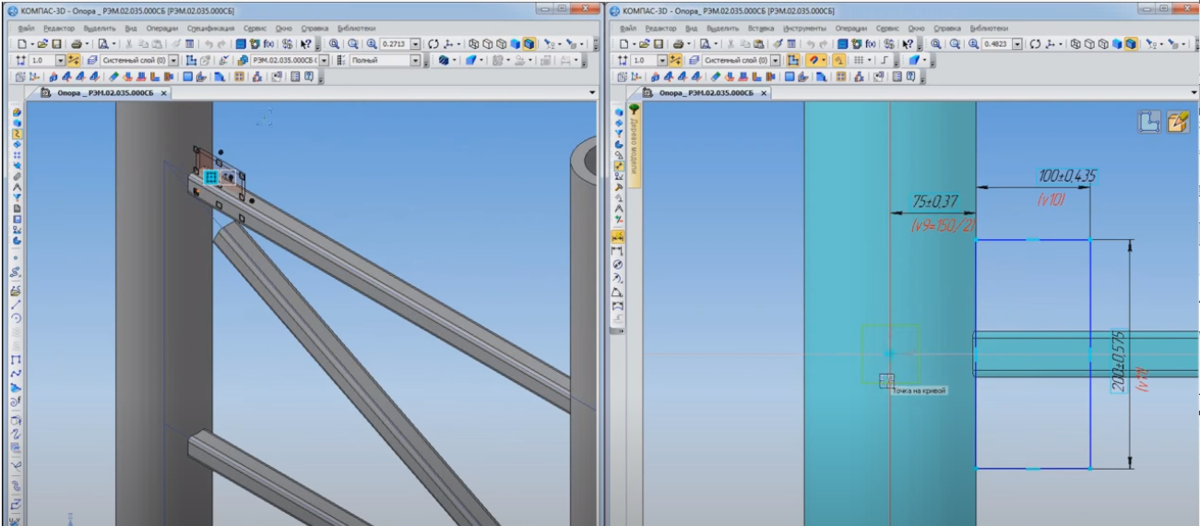Click the tab list arrow in left window
Image resolution: width=1200 pixels, height=526 pixels.
pos(592,92)
